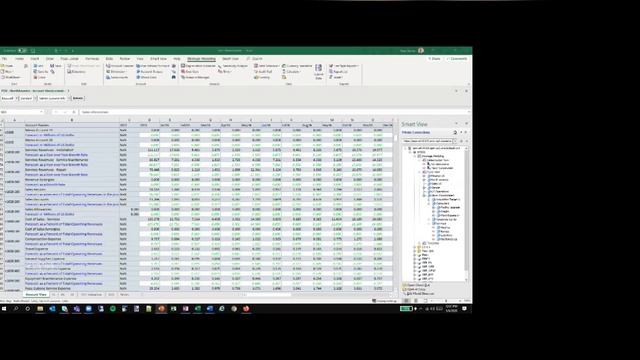Open the Funding ribbon command
Image resolution: width=640 pixels, height=360 pixels.
pyautogui.click(x=262, y=77)
